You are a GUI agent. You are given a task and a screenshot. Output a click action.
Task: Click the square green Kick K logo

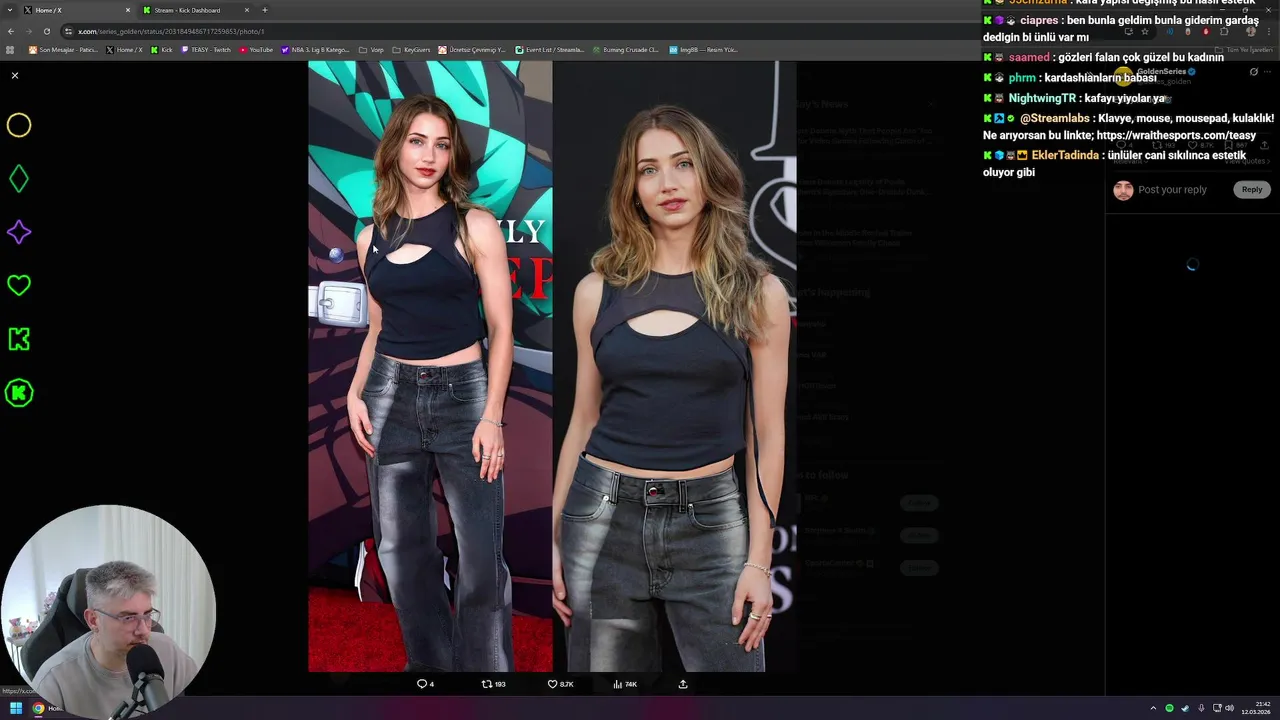click(19, 339)
